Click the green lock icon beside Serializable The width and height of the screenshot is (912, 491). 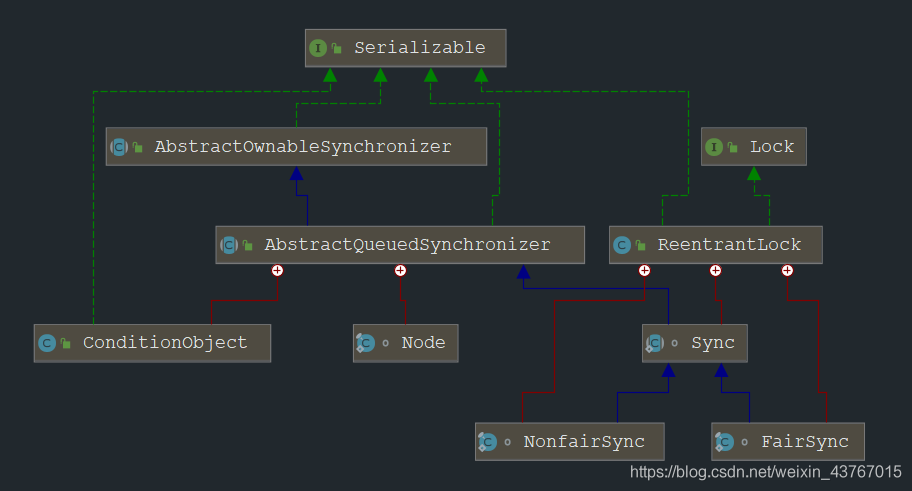pyautogui.click(x=338, y=48)
